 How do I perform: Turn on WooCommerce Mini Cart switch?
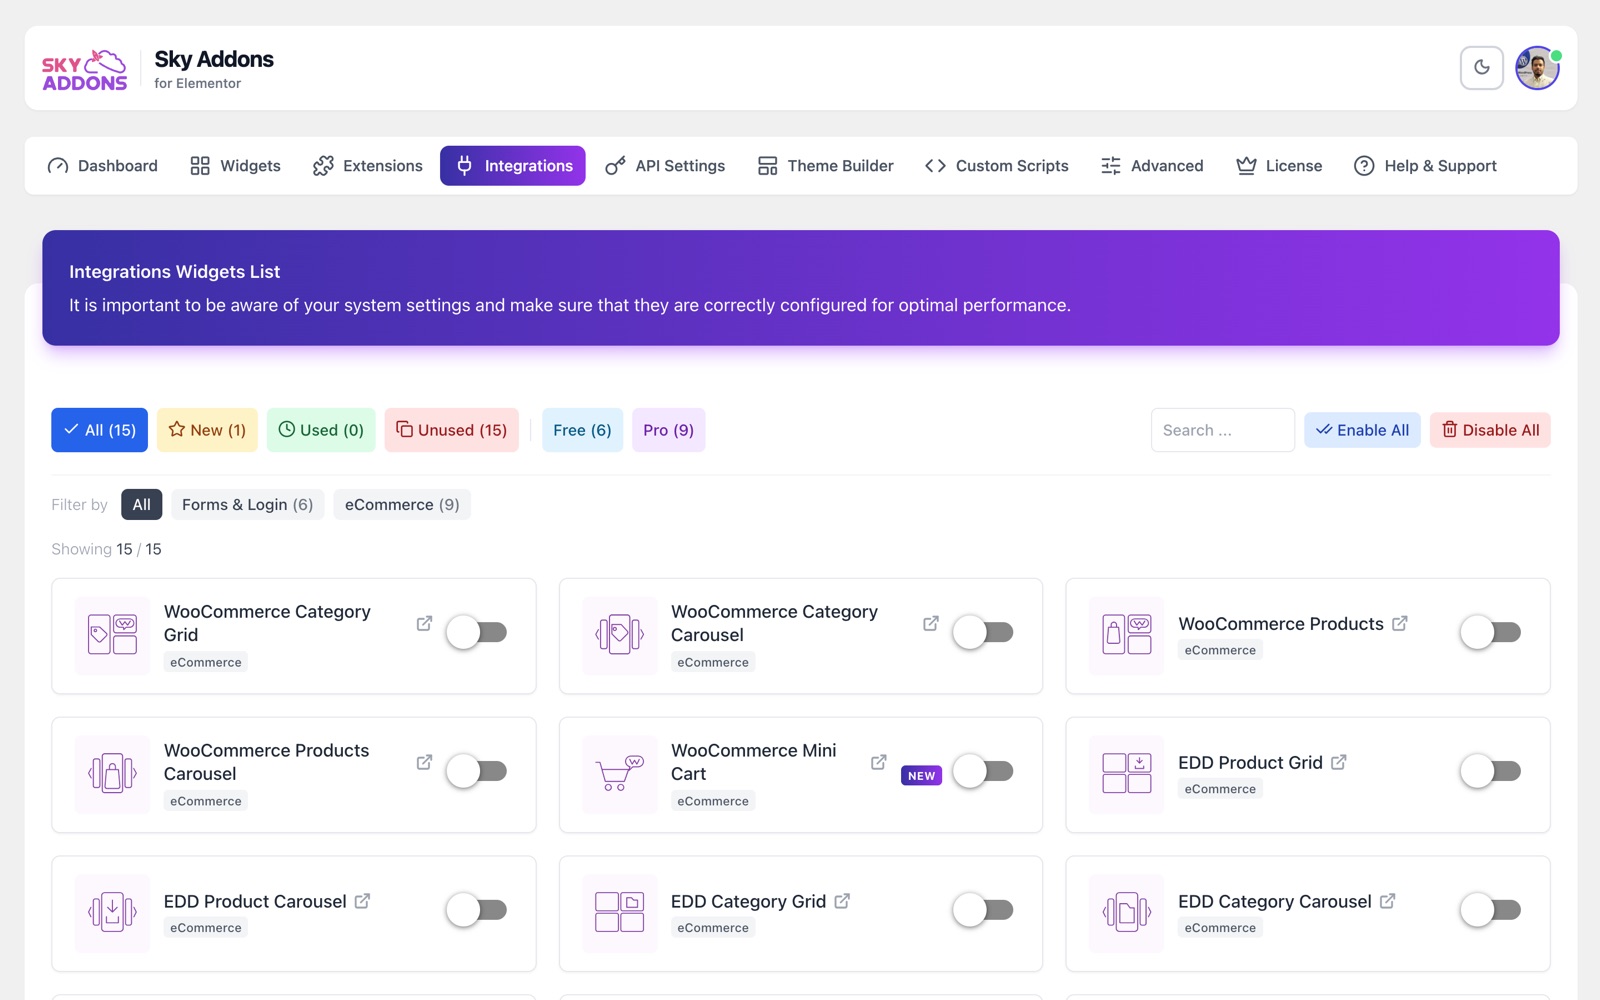pos(984,771)
